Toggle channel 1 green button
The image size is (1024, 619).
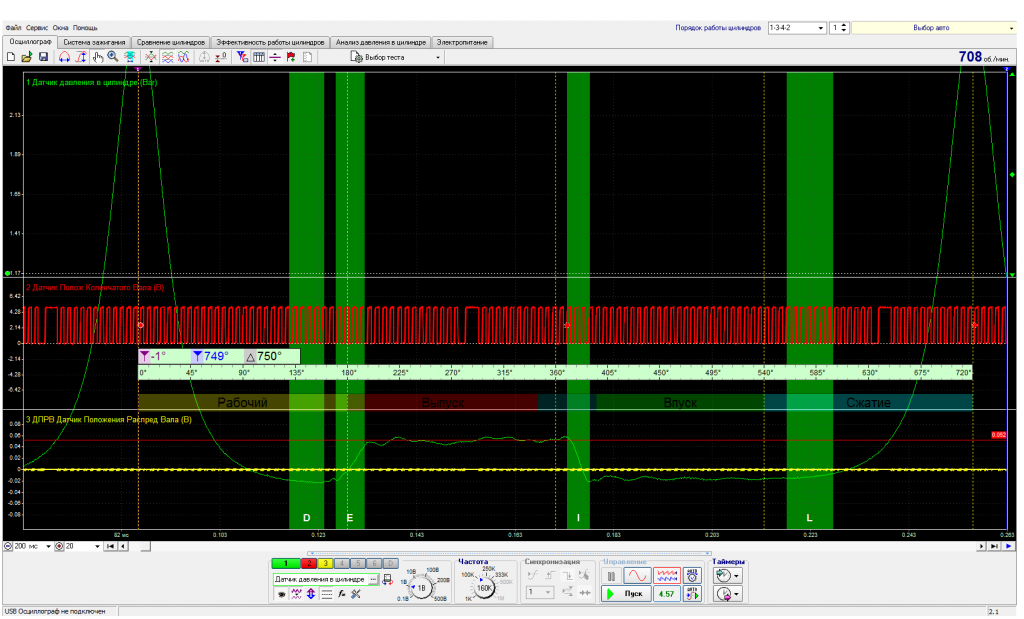285,563
